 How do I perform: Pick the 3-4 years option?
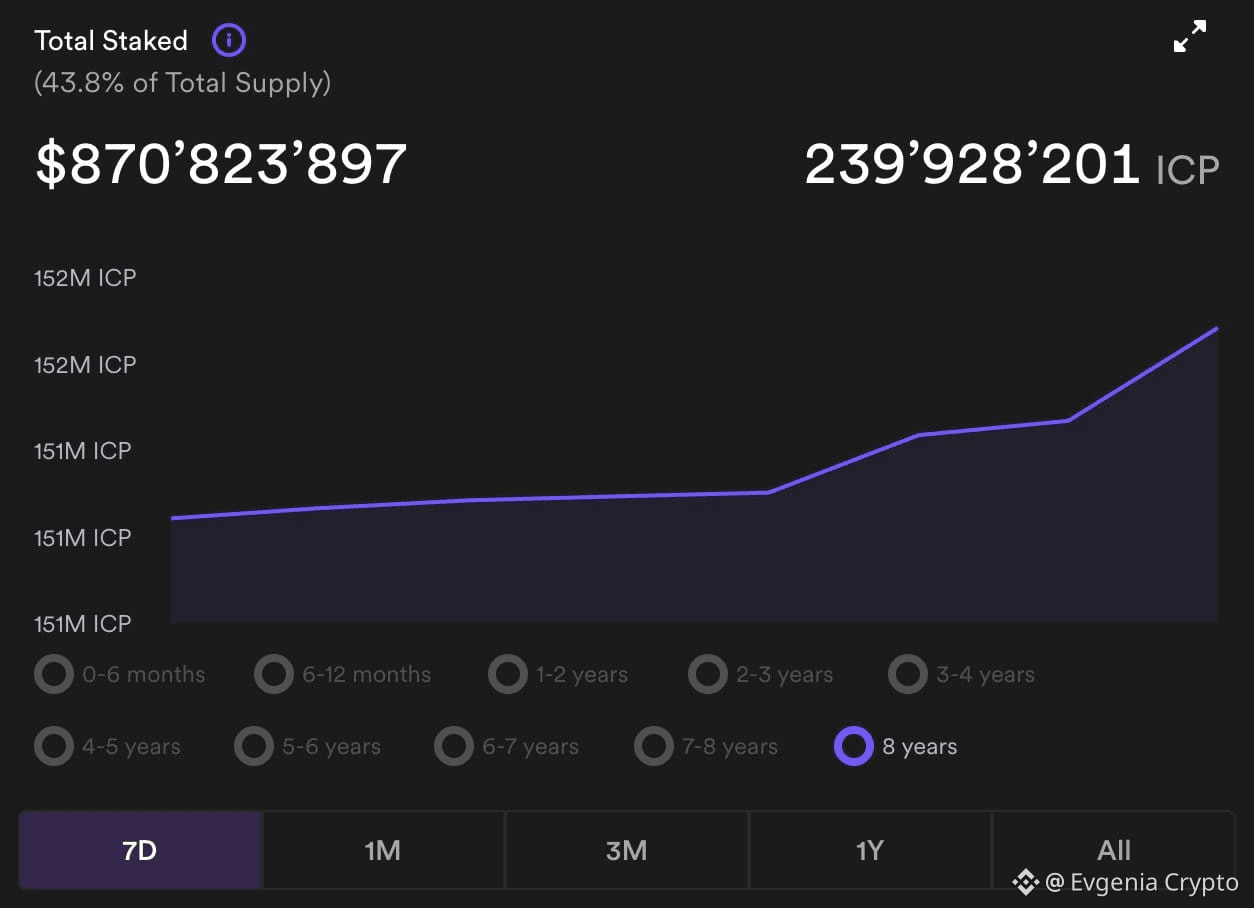click(x=907, y=674)
